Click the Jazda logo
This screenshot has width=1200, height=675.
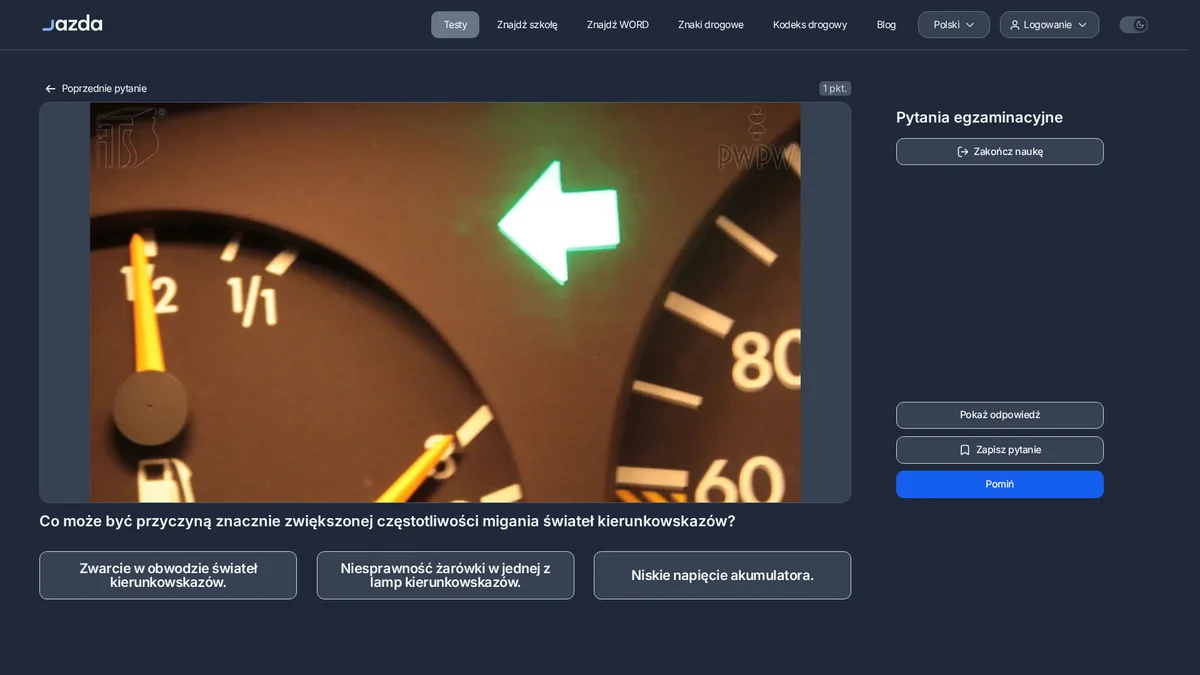(x=72, y=24)
